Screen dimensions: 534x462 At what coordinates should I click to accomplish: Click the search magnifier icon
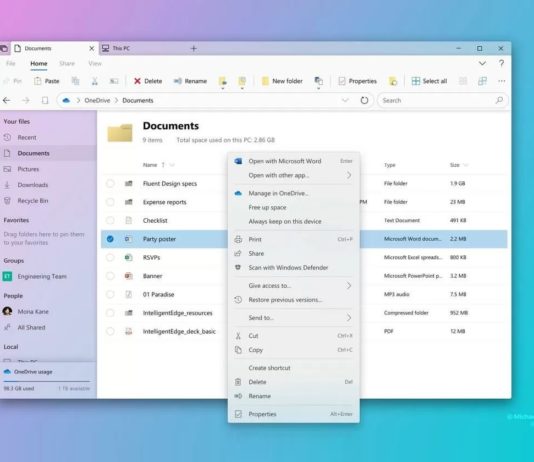pyautogui.click(x=499, y=100)
